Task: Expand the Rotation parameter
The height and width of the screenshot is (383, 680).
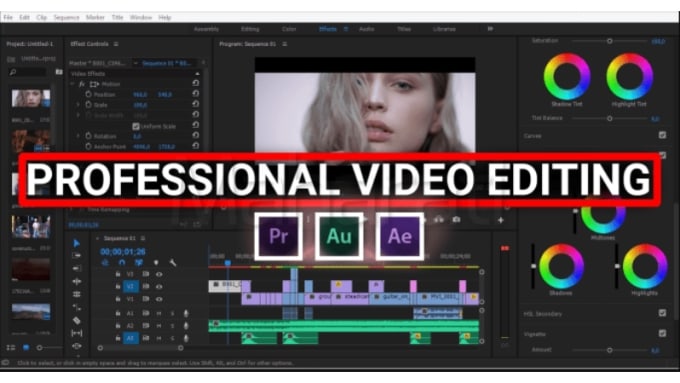Action: click(78, 136)
